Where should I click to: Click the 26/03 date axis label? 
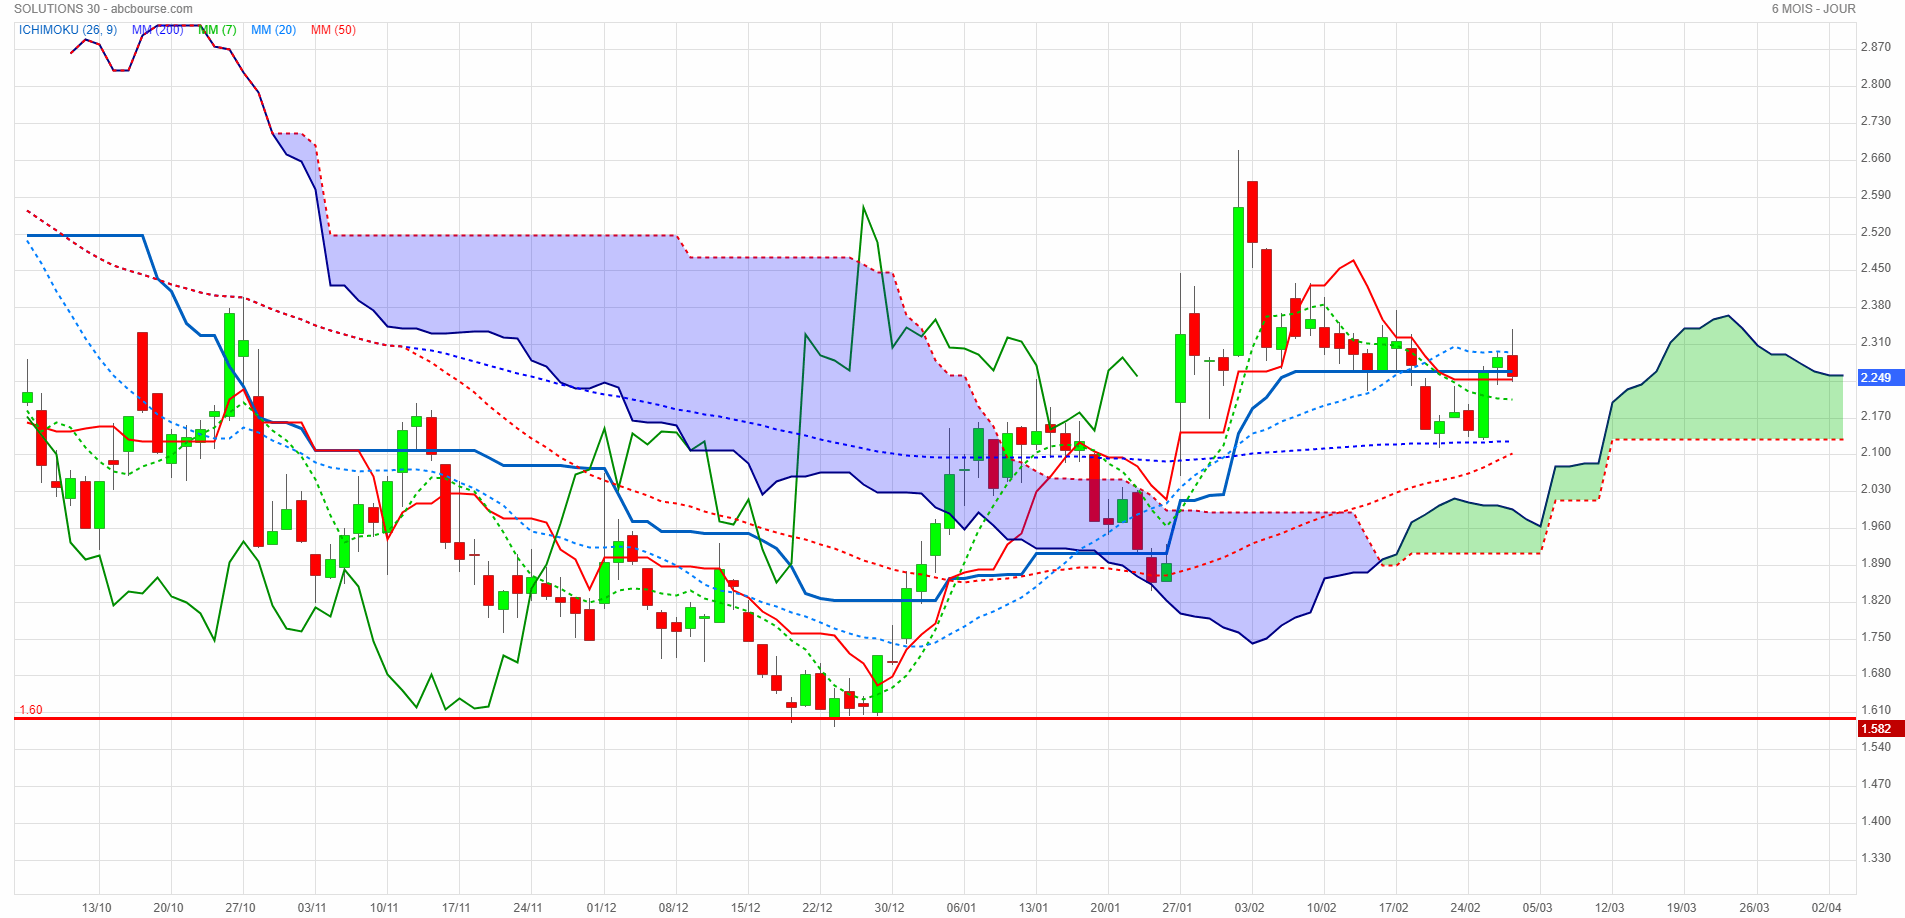coord(1755,908)
